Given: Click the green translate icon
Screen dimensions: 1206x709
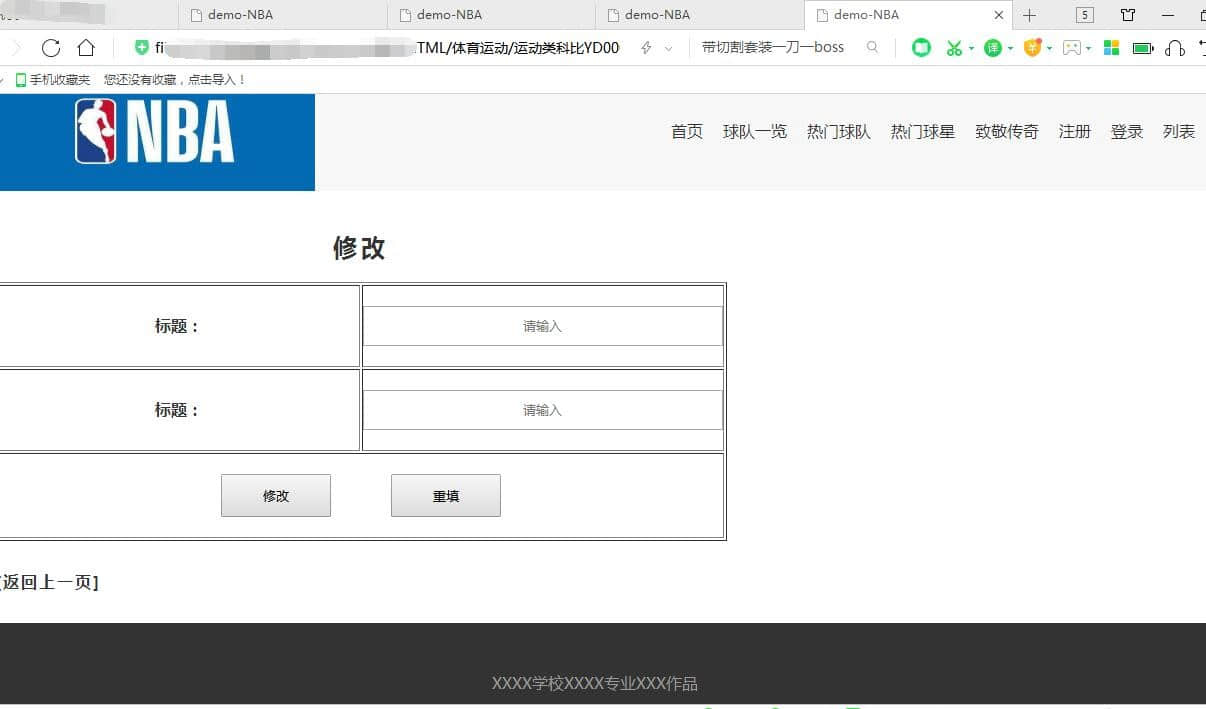Looking at the screenshot, I should click(992, 48).
